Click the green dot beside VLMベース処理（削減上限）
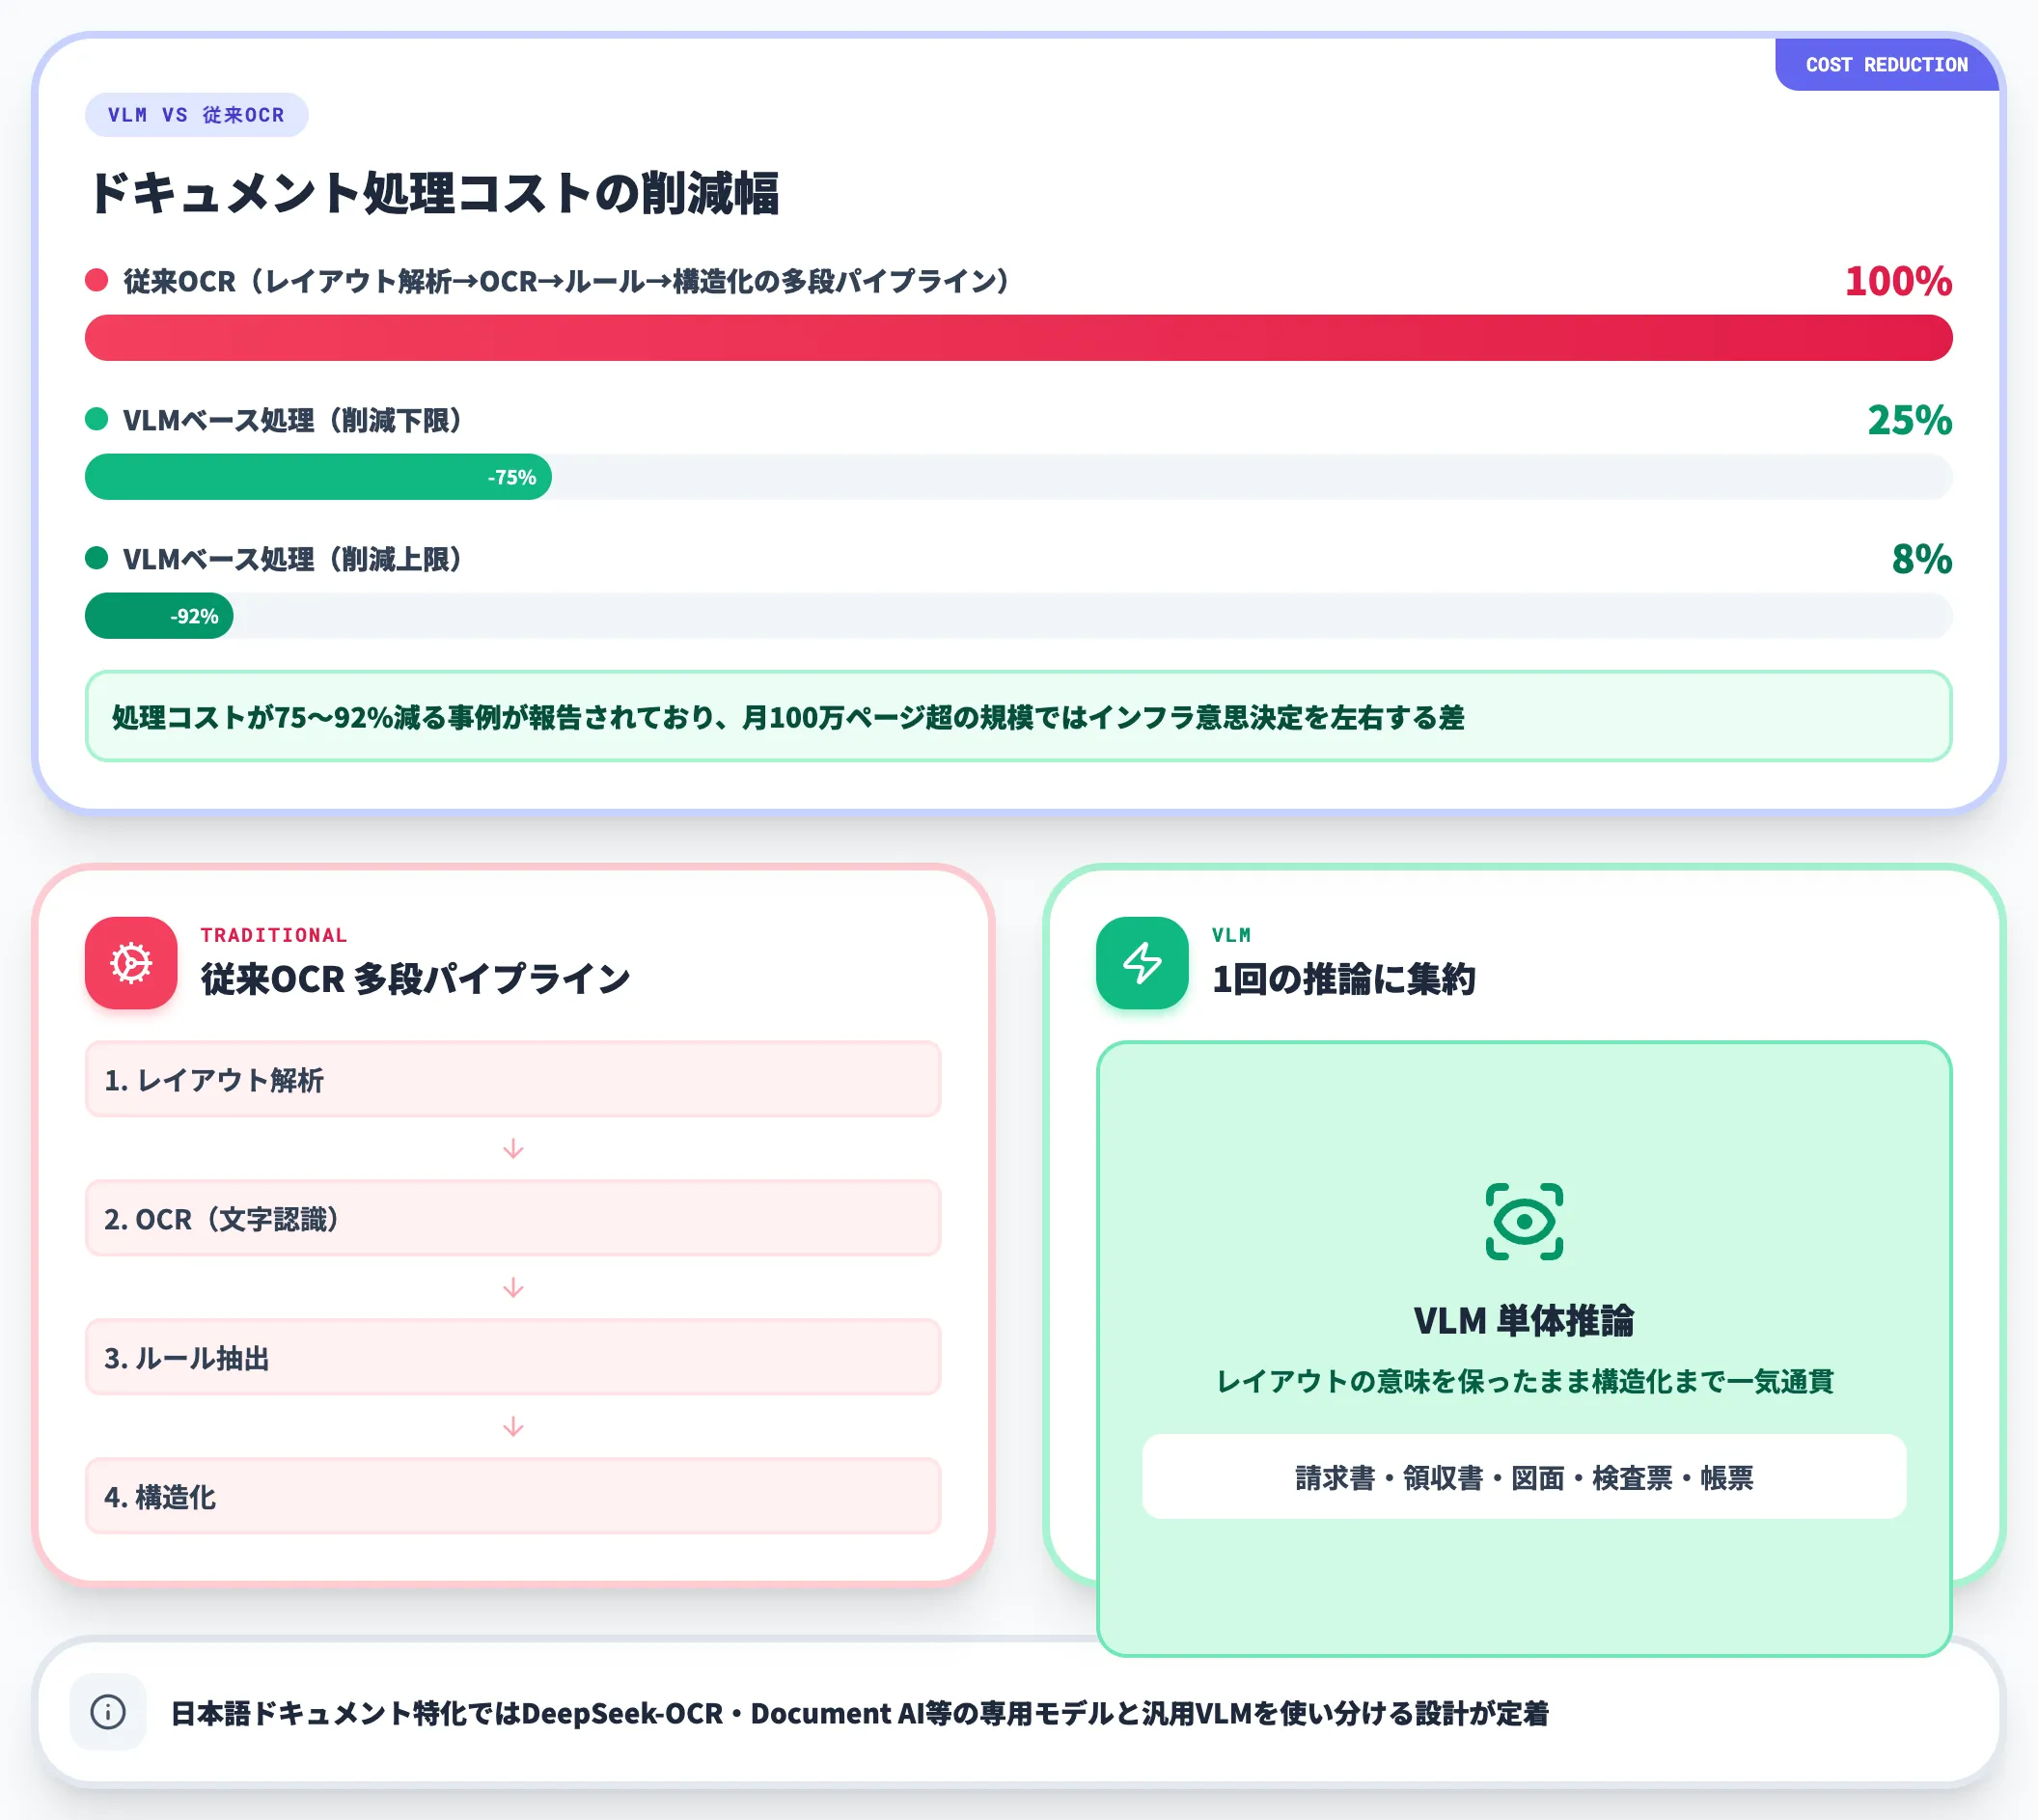The width and height of the screenshot is (2038, 1820). (x=96, y=558)
